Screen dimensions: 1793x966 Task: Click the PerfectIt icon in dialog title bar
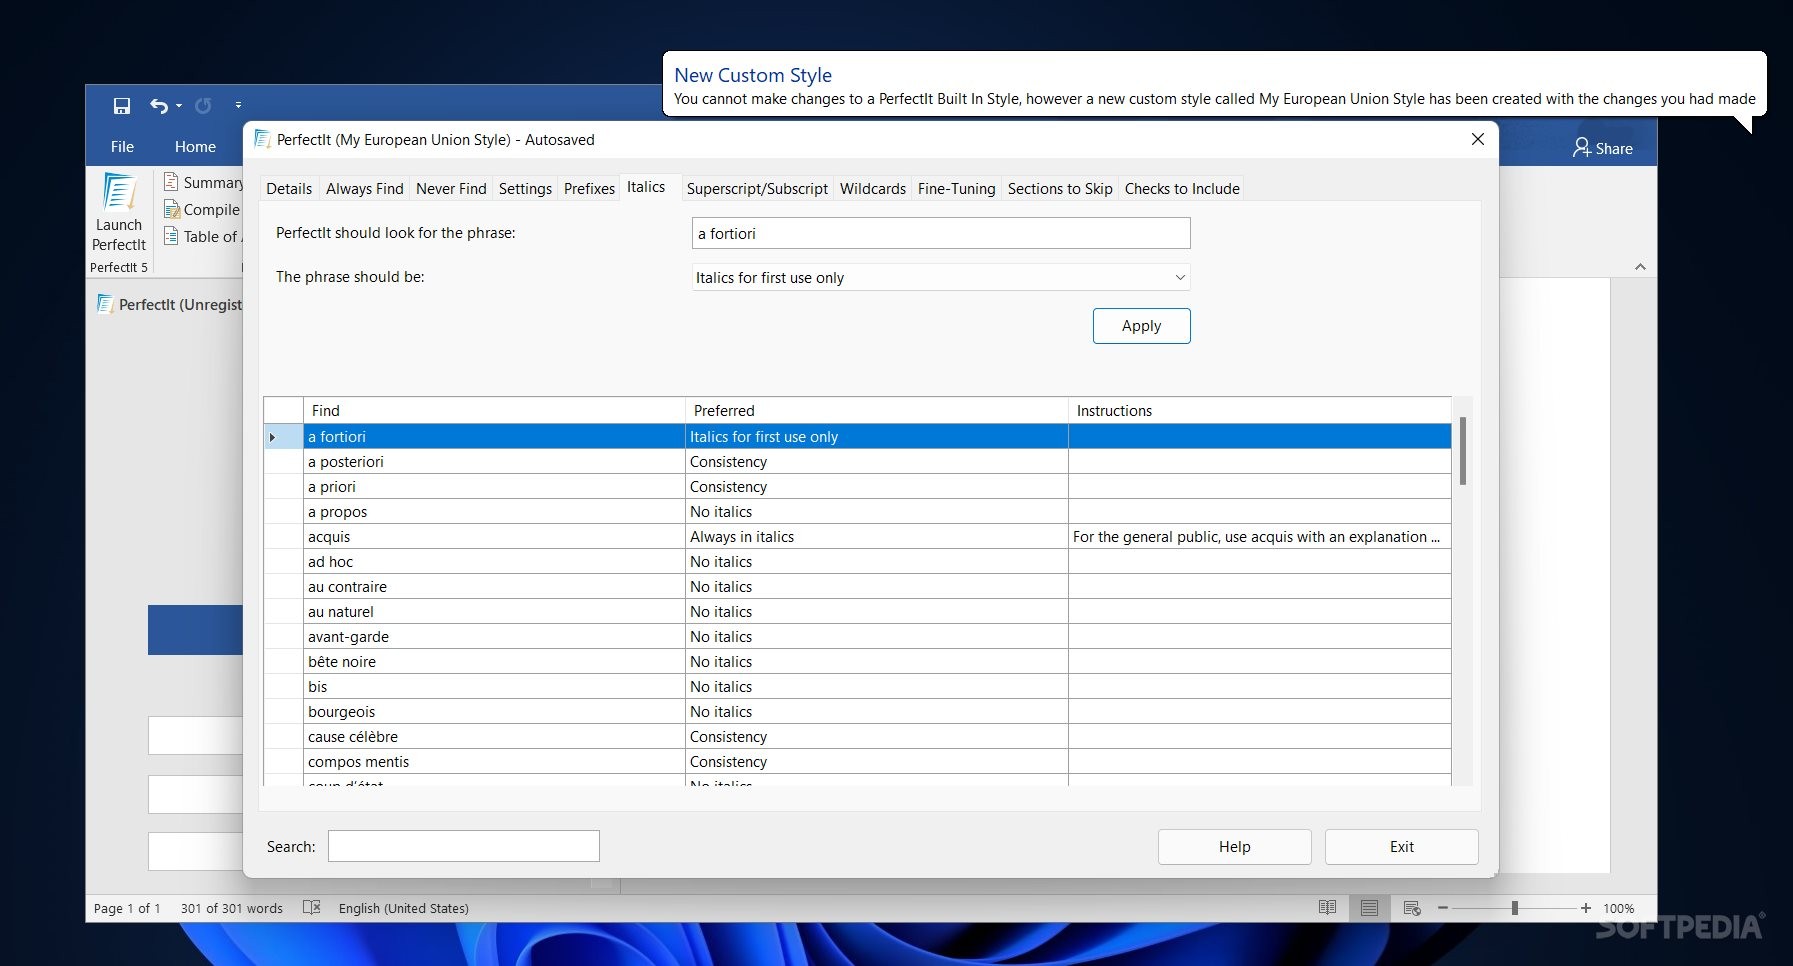pos(262,139)
